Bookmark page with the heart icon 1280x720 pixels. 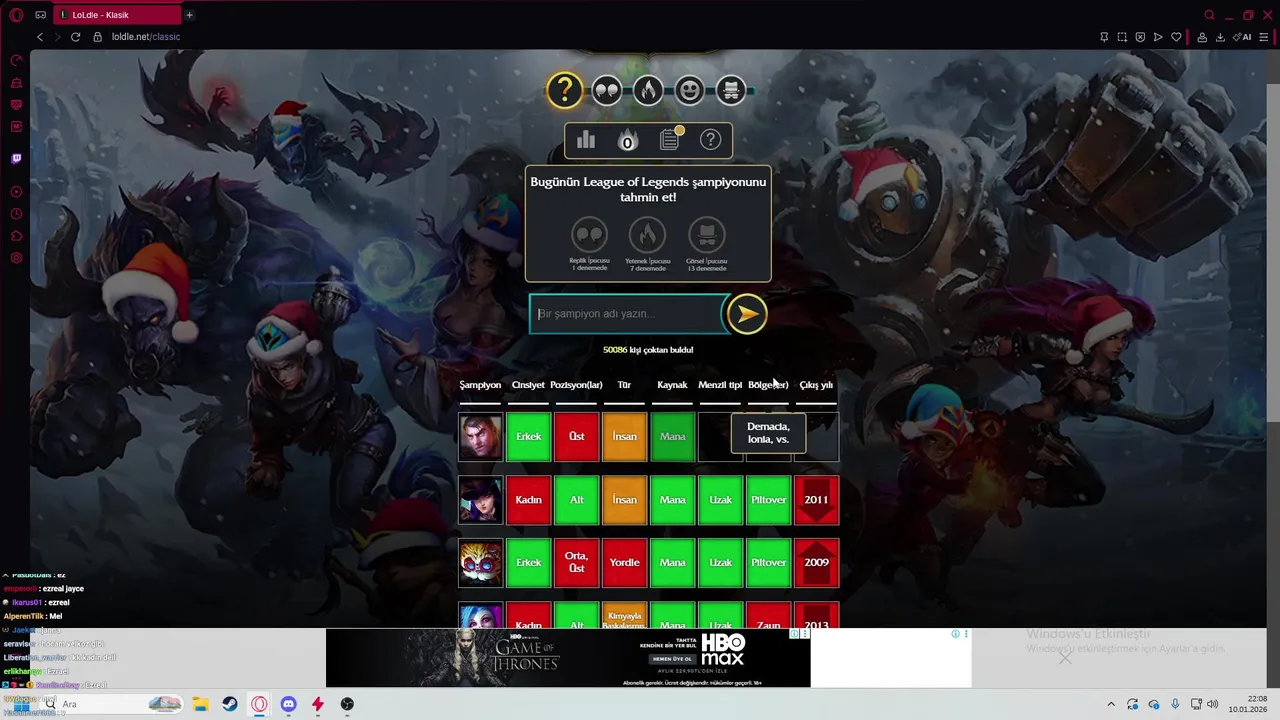tap(1176, 37)
